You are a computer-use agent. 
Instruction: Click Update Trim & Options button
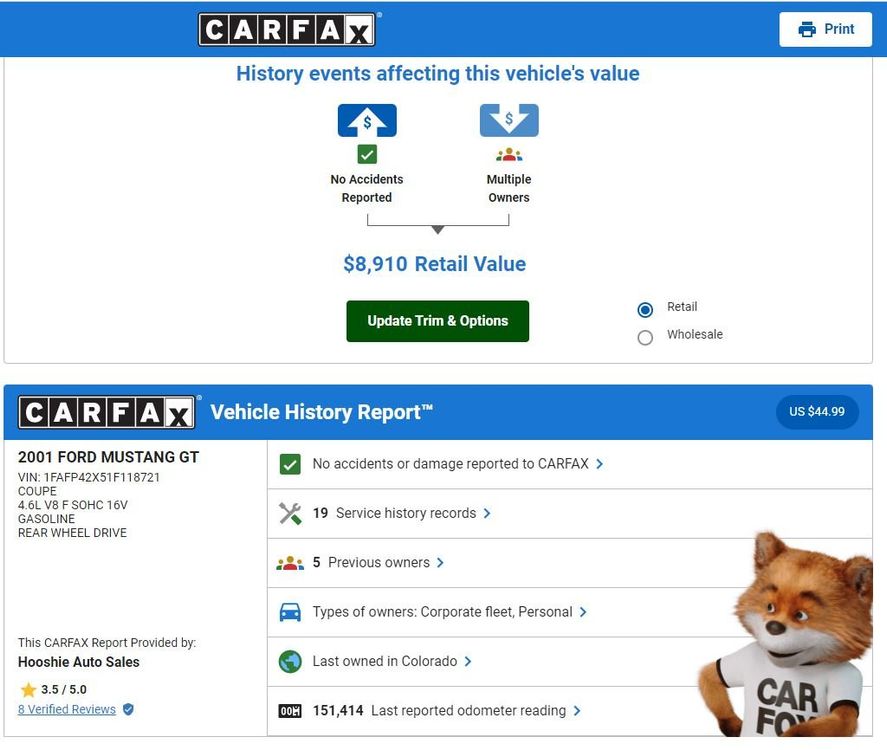click(x=438, y=321)
